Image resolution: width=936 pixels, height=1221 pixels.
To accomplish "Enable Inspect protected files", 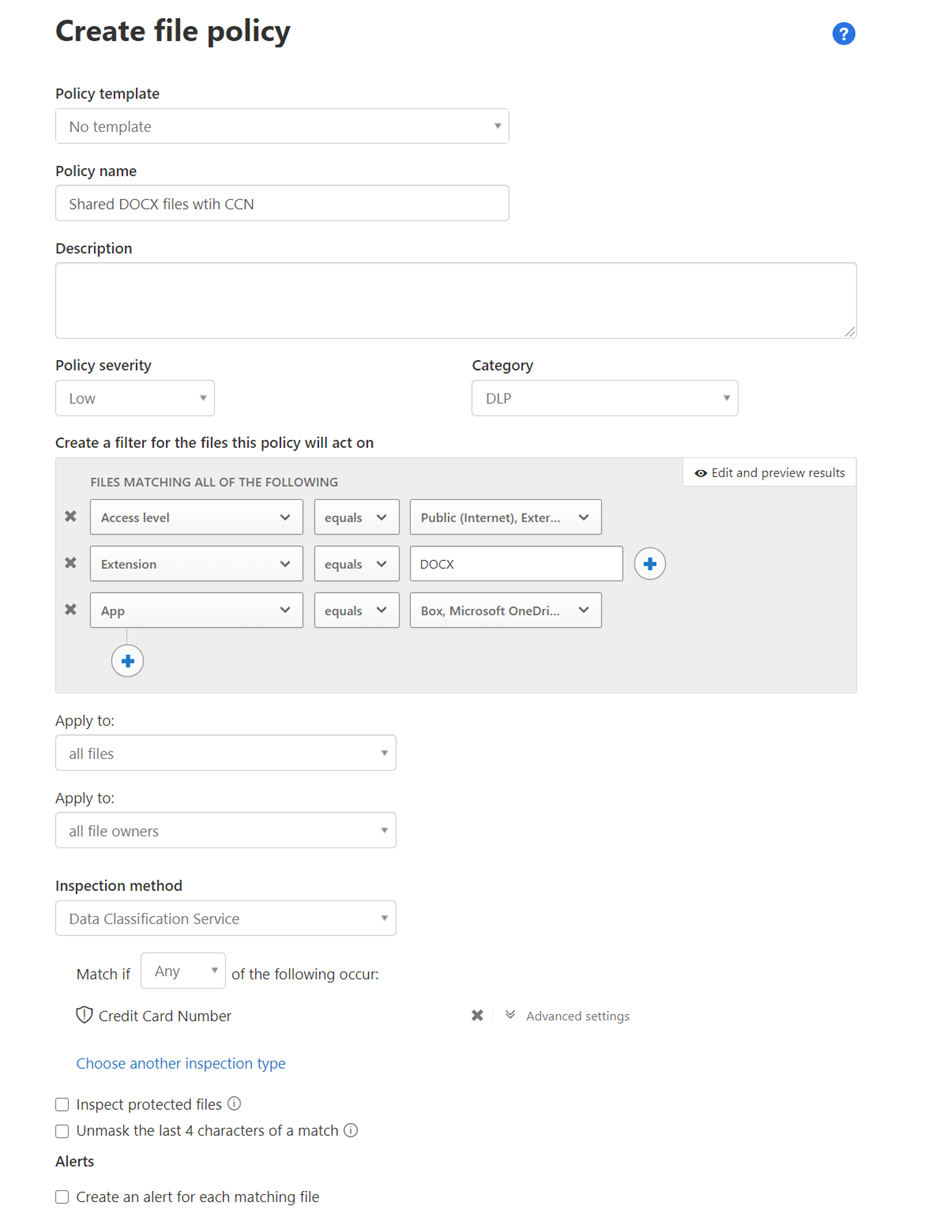I will coord(62,1104).
